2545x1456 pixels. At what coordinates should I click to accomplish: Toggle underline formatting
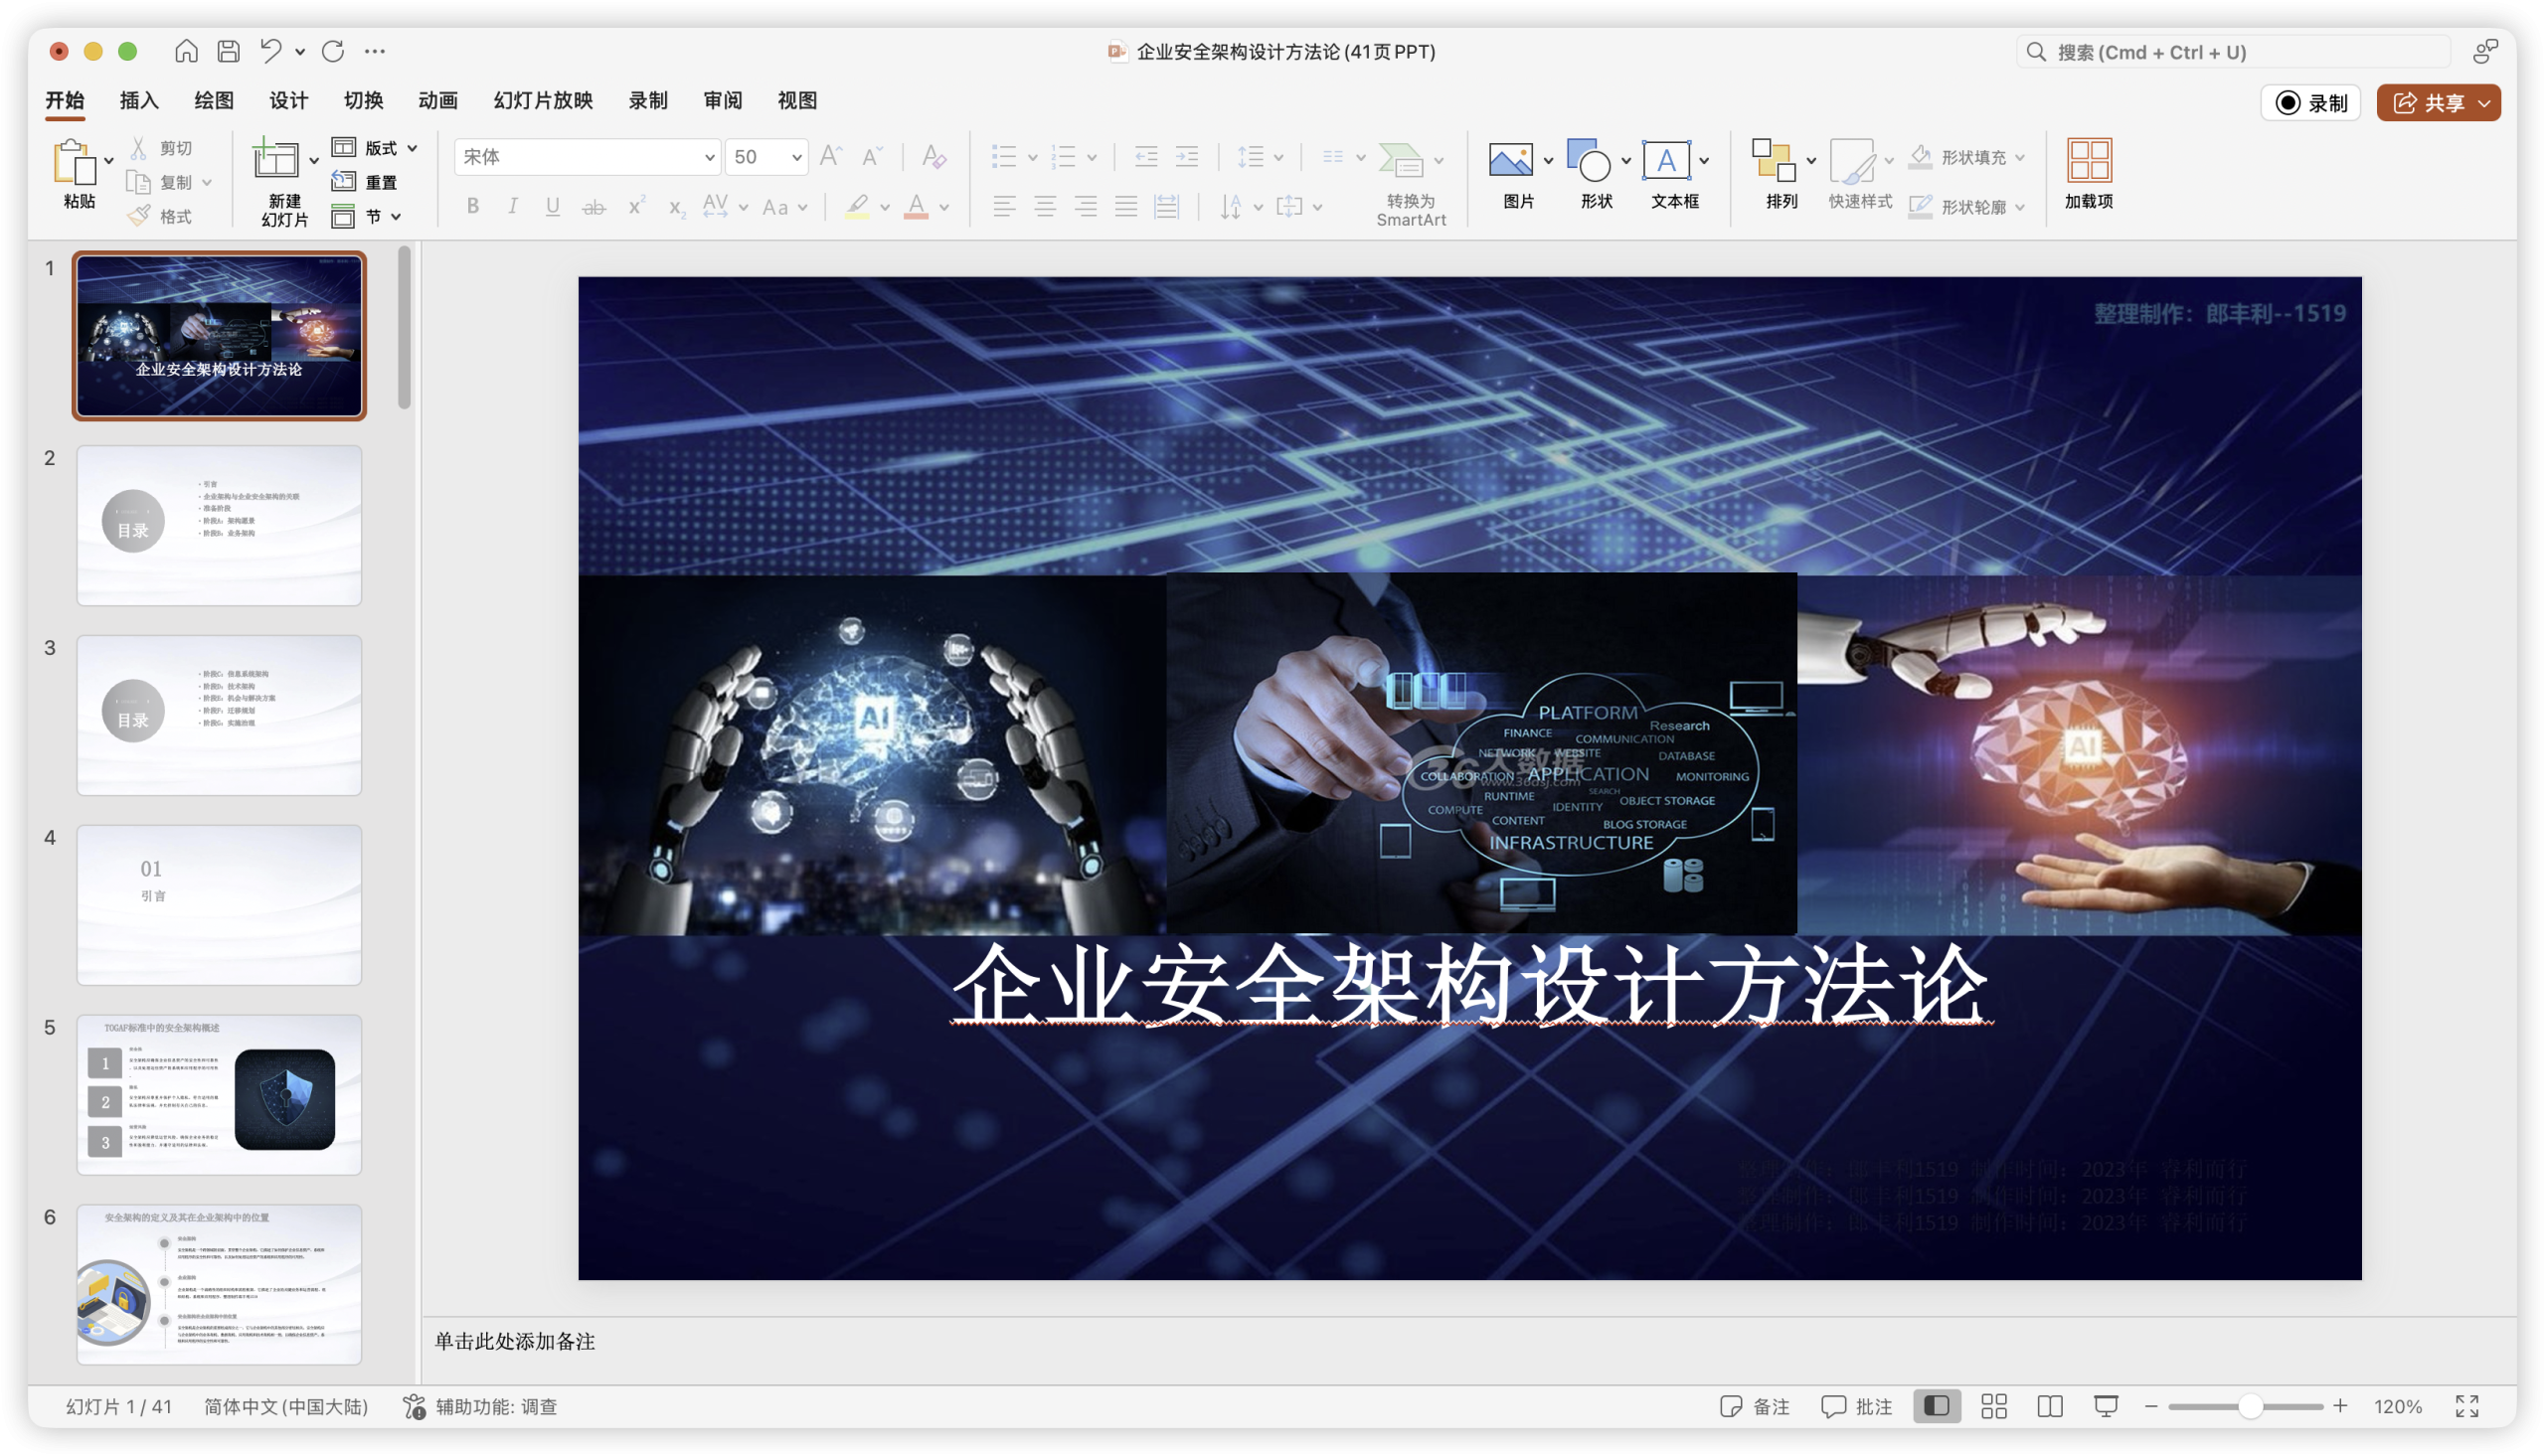coord(552,207)
